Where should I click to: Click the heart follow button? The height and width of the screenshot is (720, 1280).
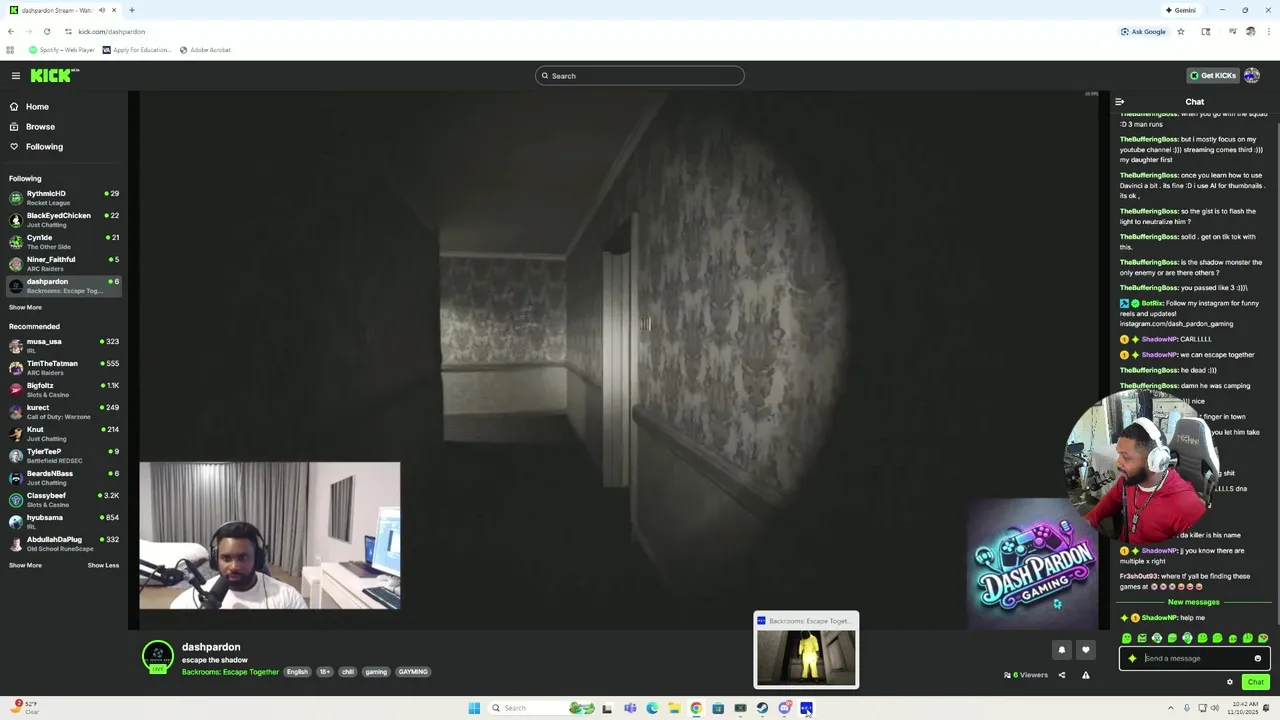pos(1085,650)
